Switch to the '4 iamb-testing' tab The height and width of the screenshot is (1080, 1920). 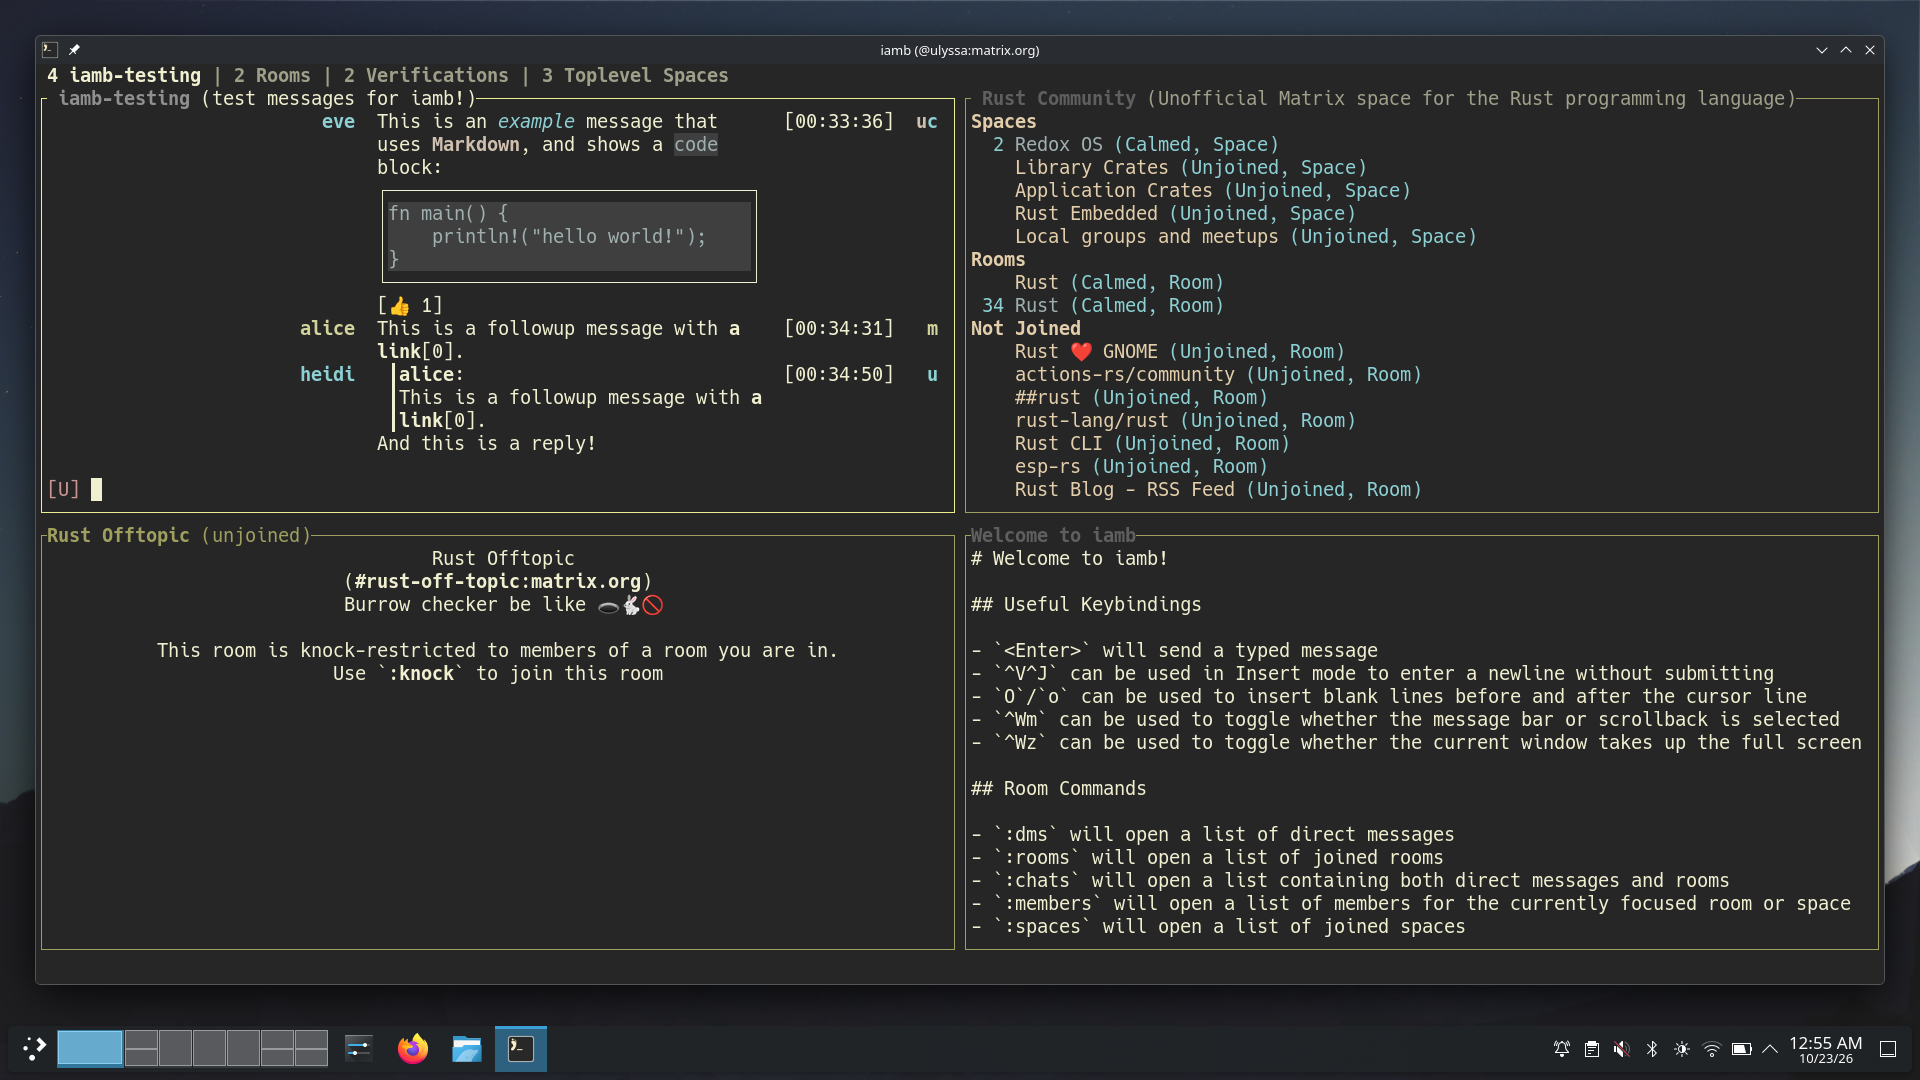tap(124, 76)
